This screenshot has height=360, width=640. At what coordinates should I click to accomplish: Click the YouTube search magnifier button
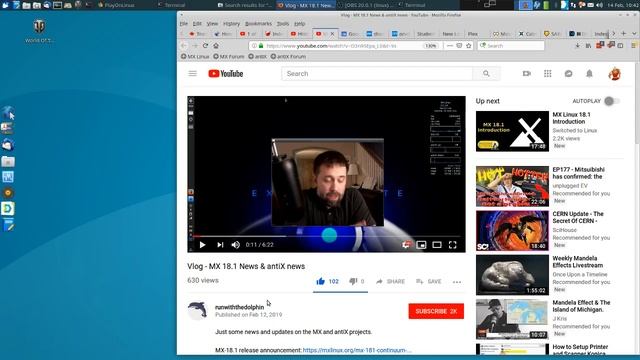pyautogui.click(x=486, y=73)
